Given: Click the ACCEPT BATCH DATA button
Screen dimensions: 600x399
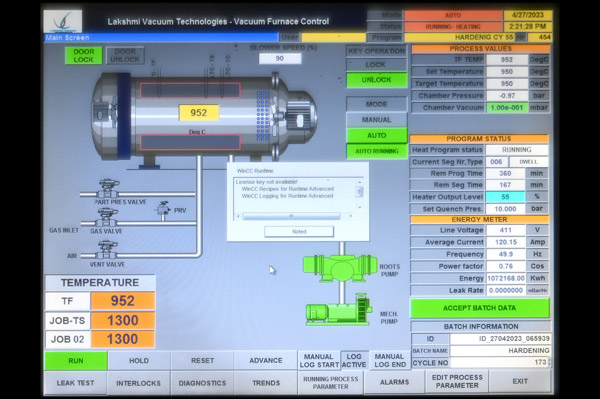Looking at the screenshot, I should (x=480, y=308).
